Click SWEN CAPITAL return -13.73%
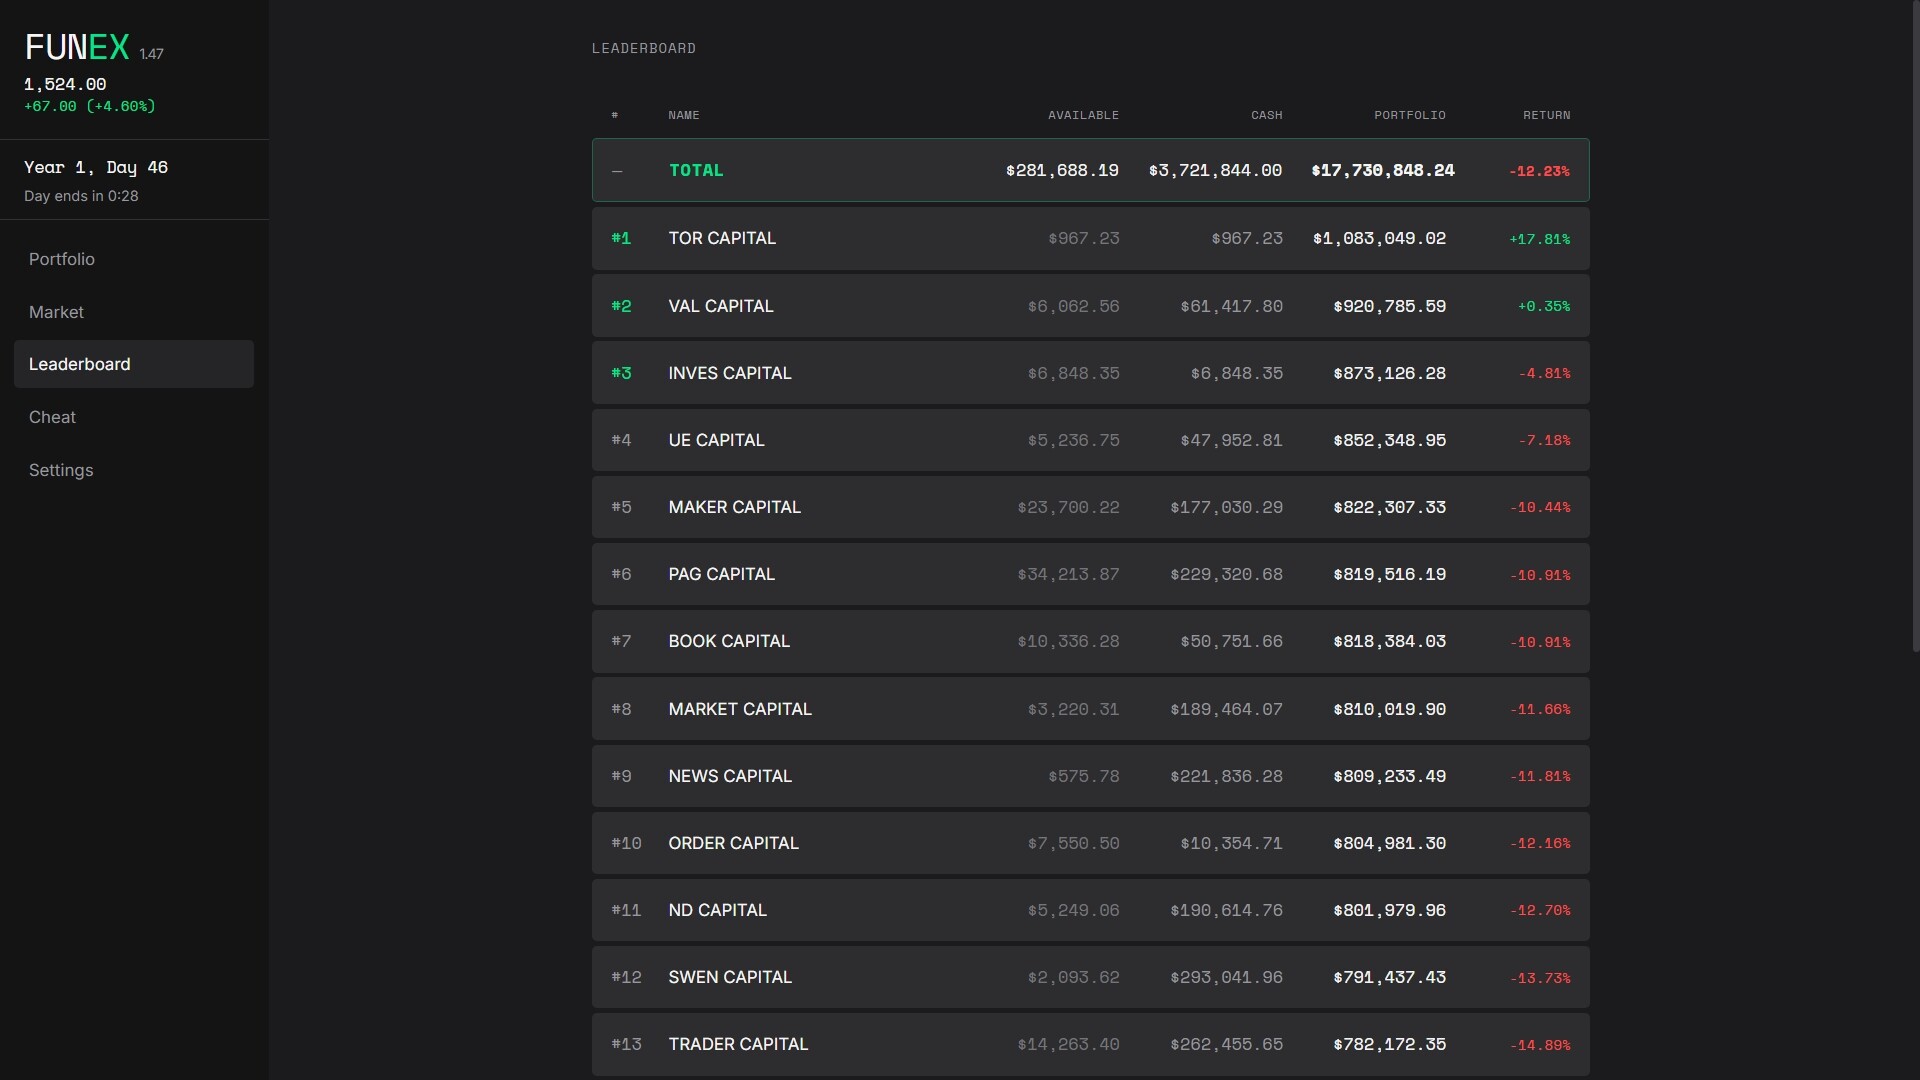Viewport: 1920px width, 1080px height. click(x=1539, y=978)
